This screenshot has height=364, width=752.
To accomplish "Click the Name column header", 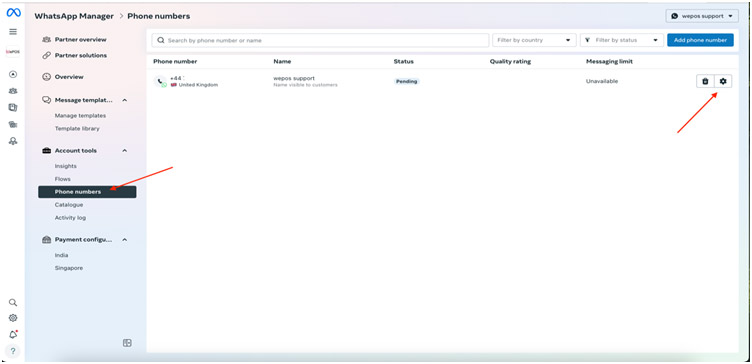I will [282, 61].
